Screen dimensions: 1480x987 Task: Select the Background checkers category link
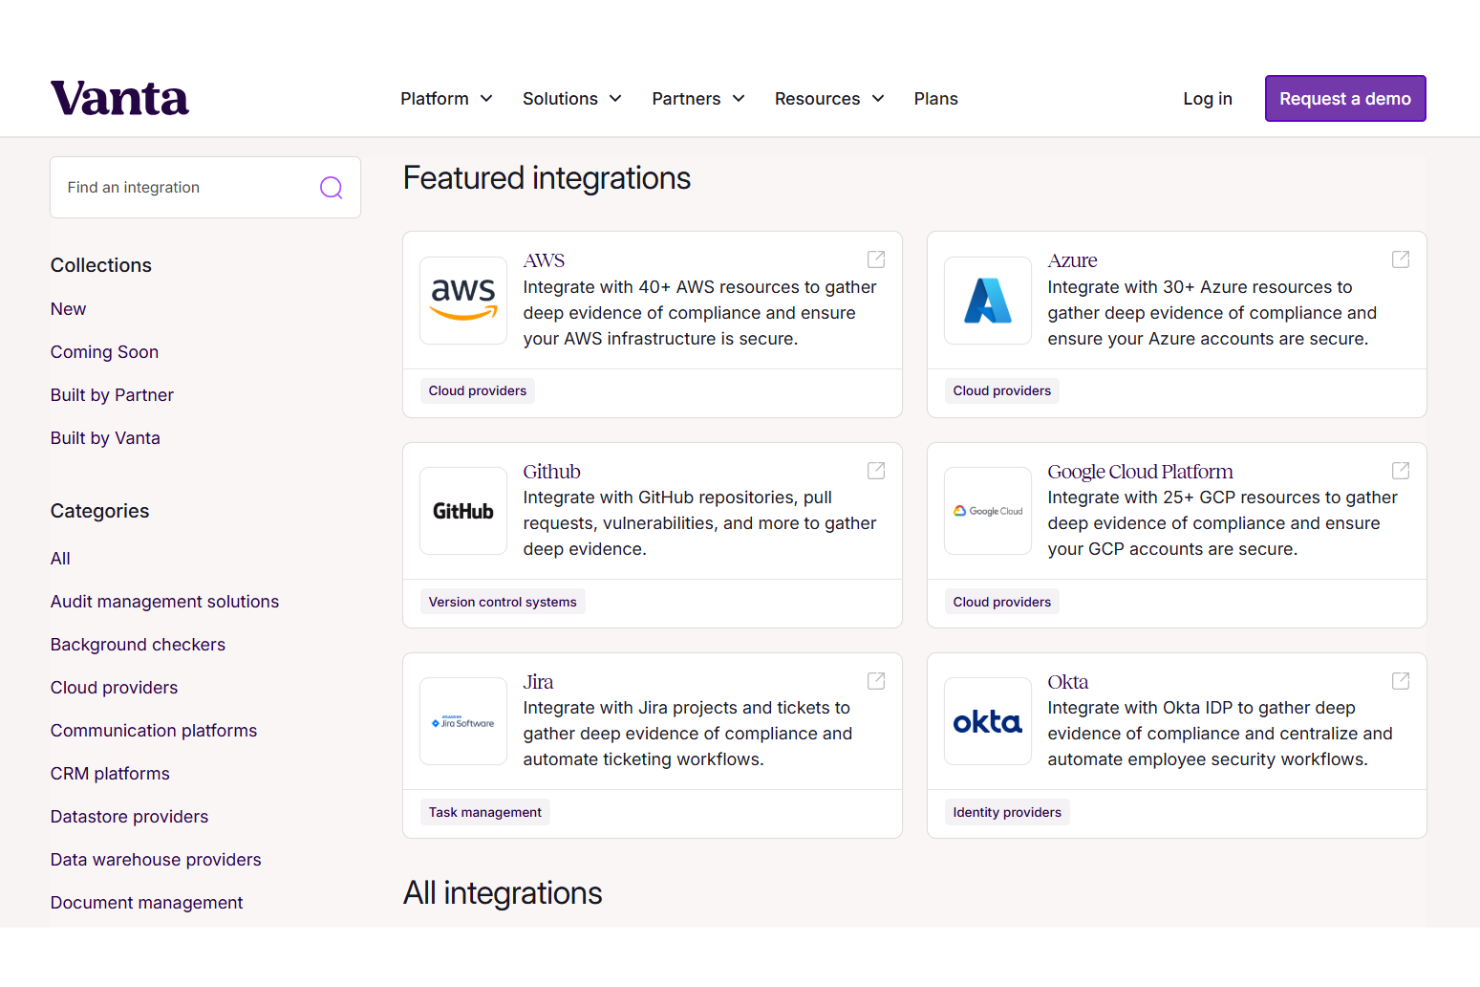pyautogui.click(x=137, y=644)
